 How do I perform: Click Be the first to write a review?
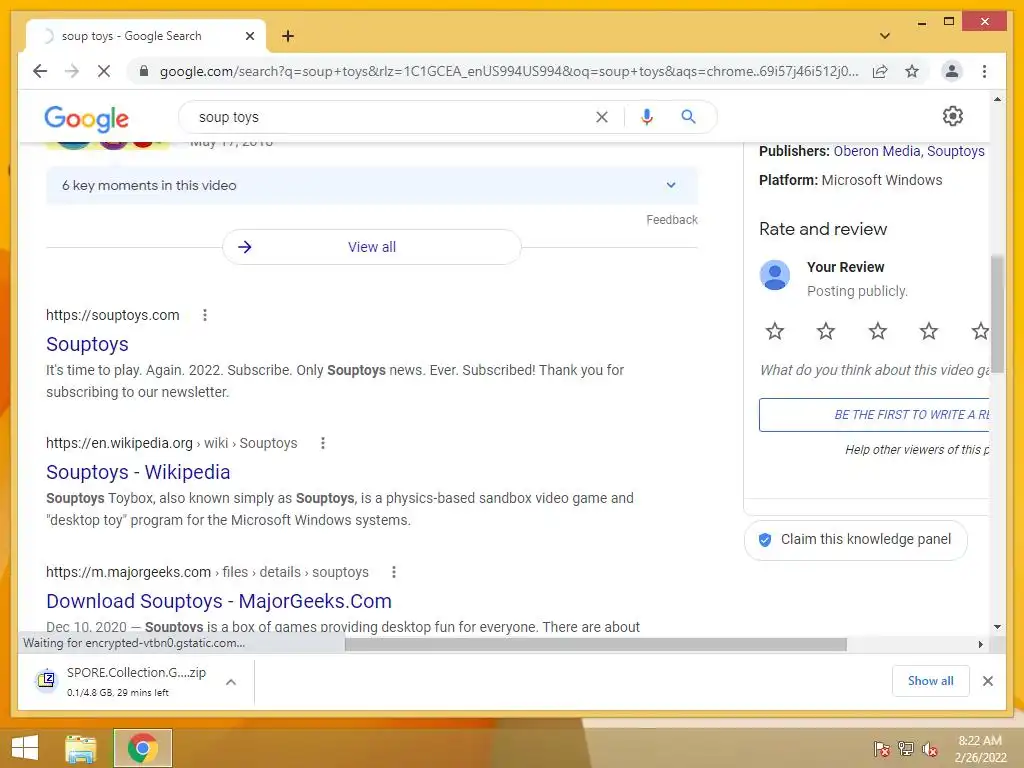pos(874,415)
